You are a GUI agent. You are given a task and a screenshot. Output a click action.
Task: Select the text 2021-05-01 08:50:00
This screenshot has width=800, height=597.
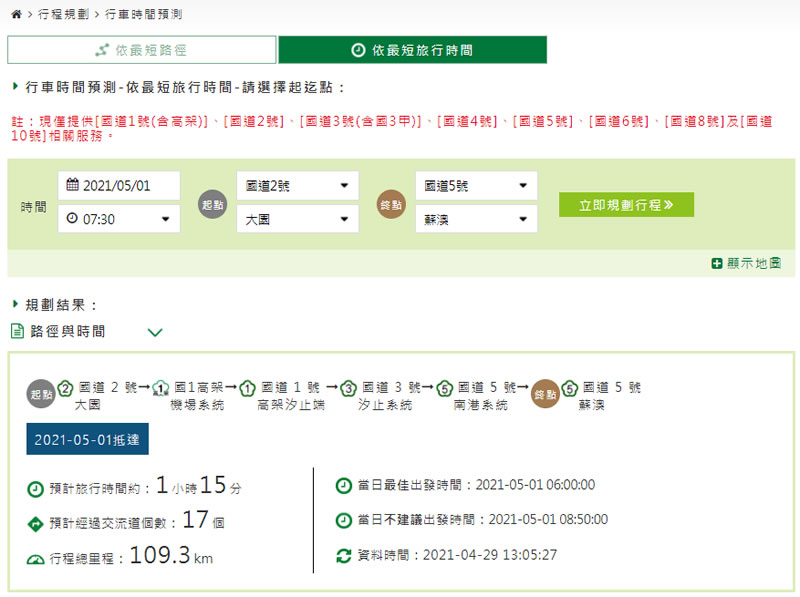tap(548, 519)
